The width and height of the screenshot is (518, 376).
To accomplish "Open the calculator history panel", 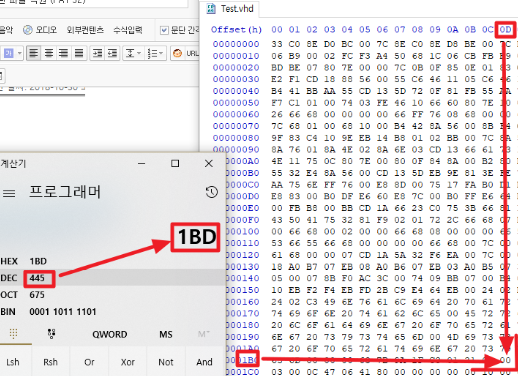I will click(x=212, y=192).
